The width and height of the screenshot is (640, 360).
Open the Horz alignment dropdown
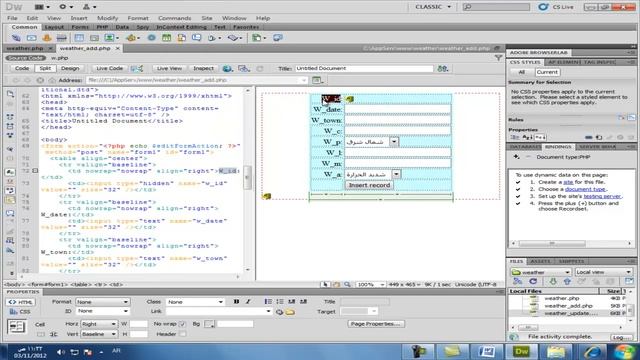coord(99,324)
